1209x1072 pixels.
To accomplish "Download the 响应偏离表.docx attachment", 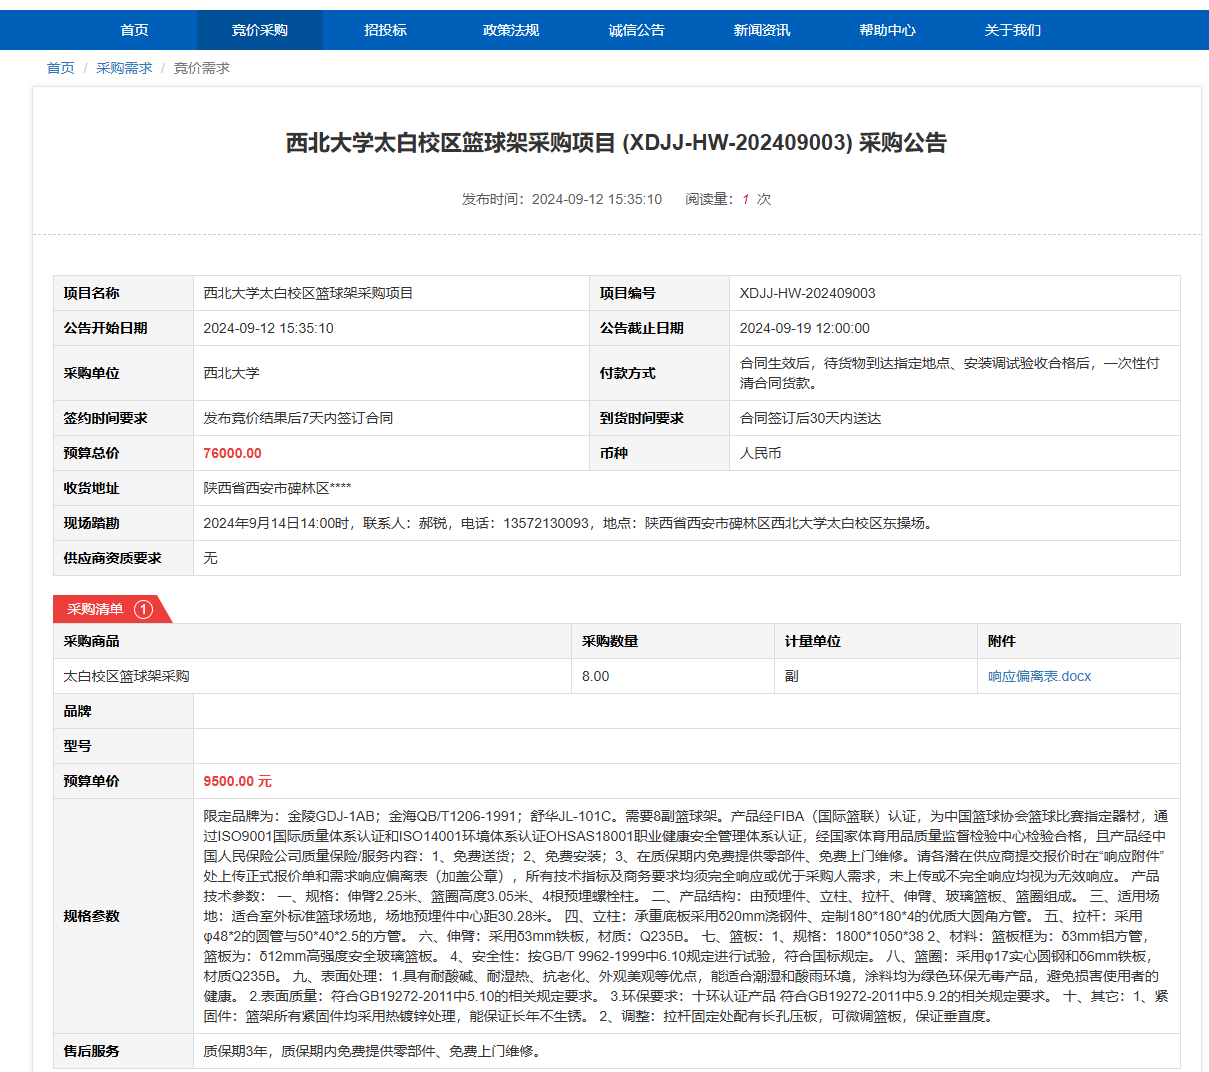I will click(x=1039, y=676).
